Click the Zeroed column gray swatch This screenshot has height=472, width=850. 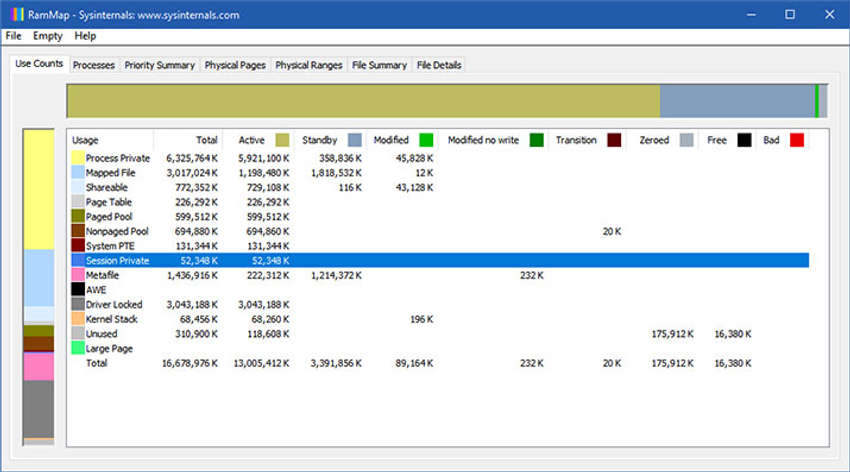coord(686,140)
